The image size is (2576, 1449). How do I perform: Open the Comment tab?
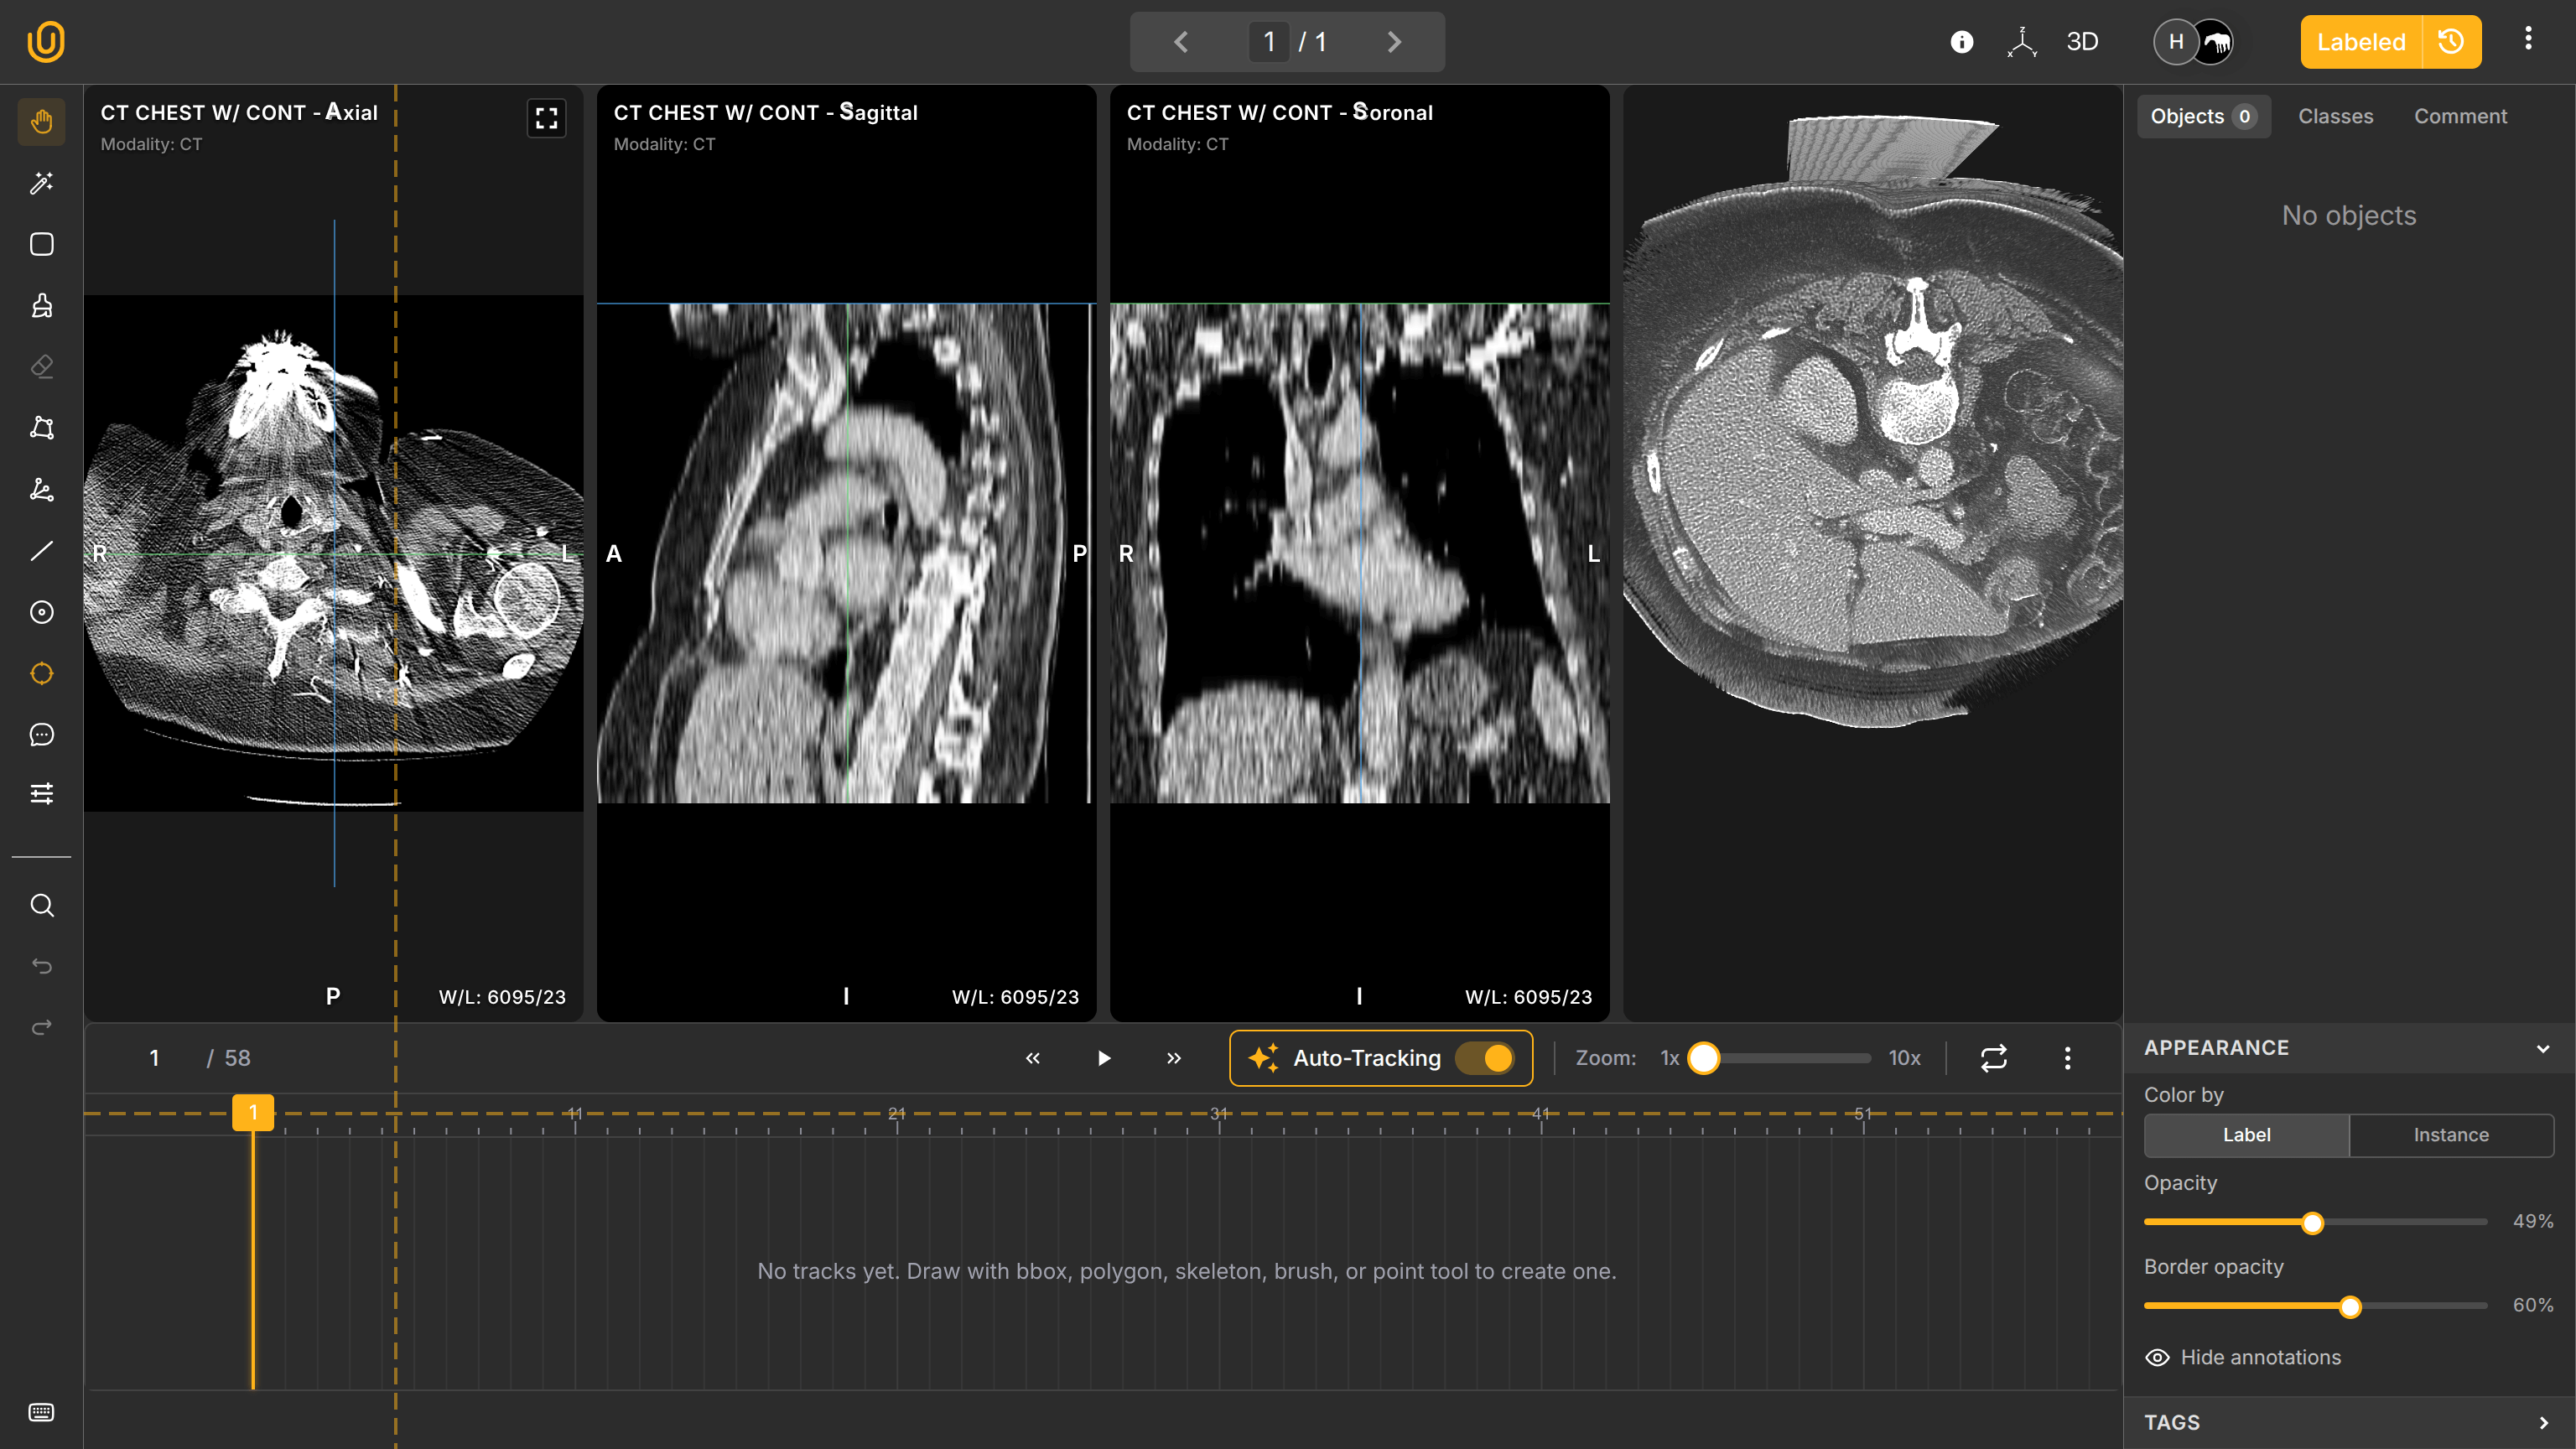[x=2461, y=116]
